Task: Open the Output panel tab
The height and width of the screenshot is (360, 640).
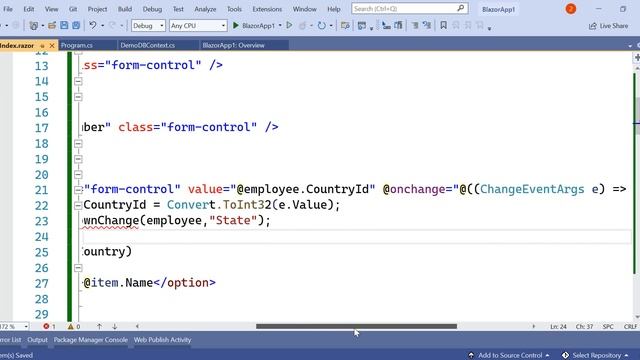Action: click(38, 340)
